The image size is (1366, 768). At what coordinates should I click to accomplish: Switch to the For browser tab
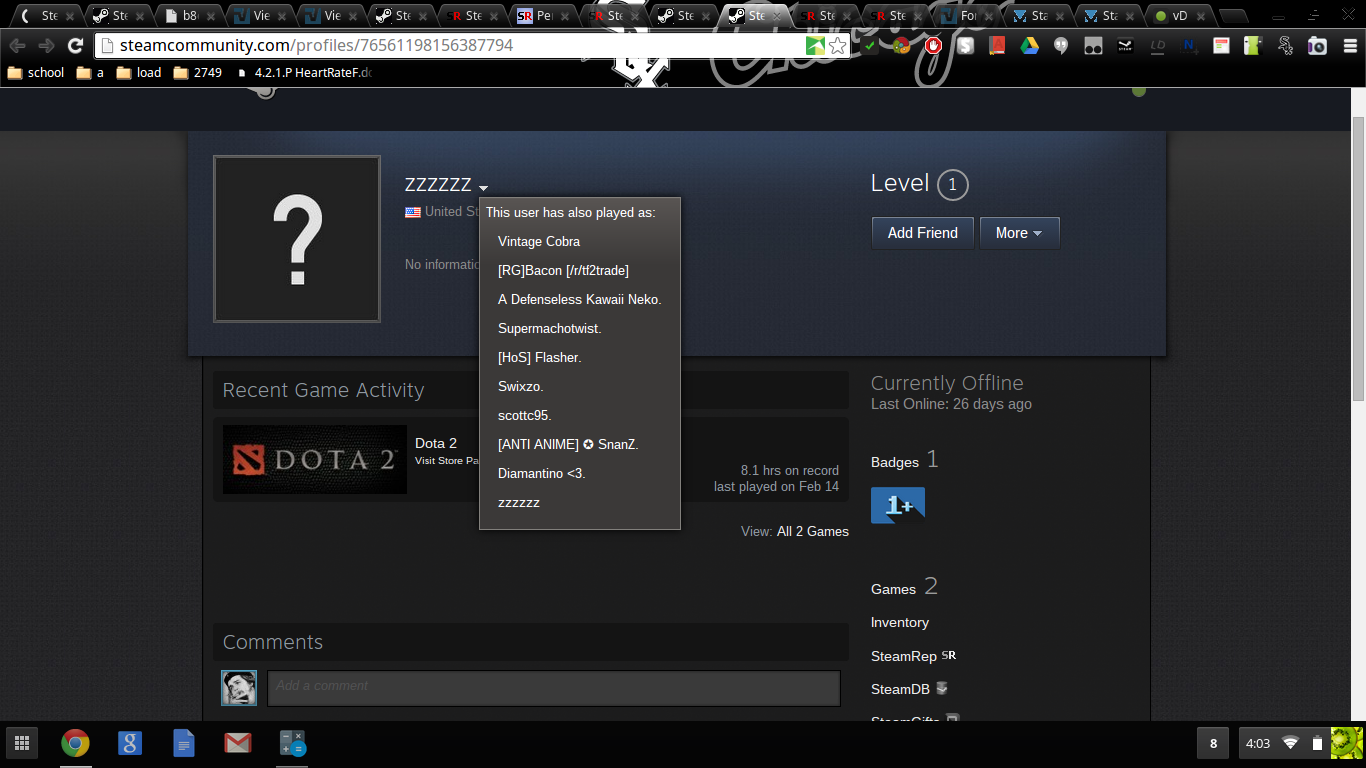click(x=964, y=16)
